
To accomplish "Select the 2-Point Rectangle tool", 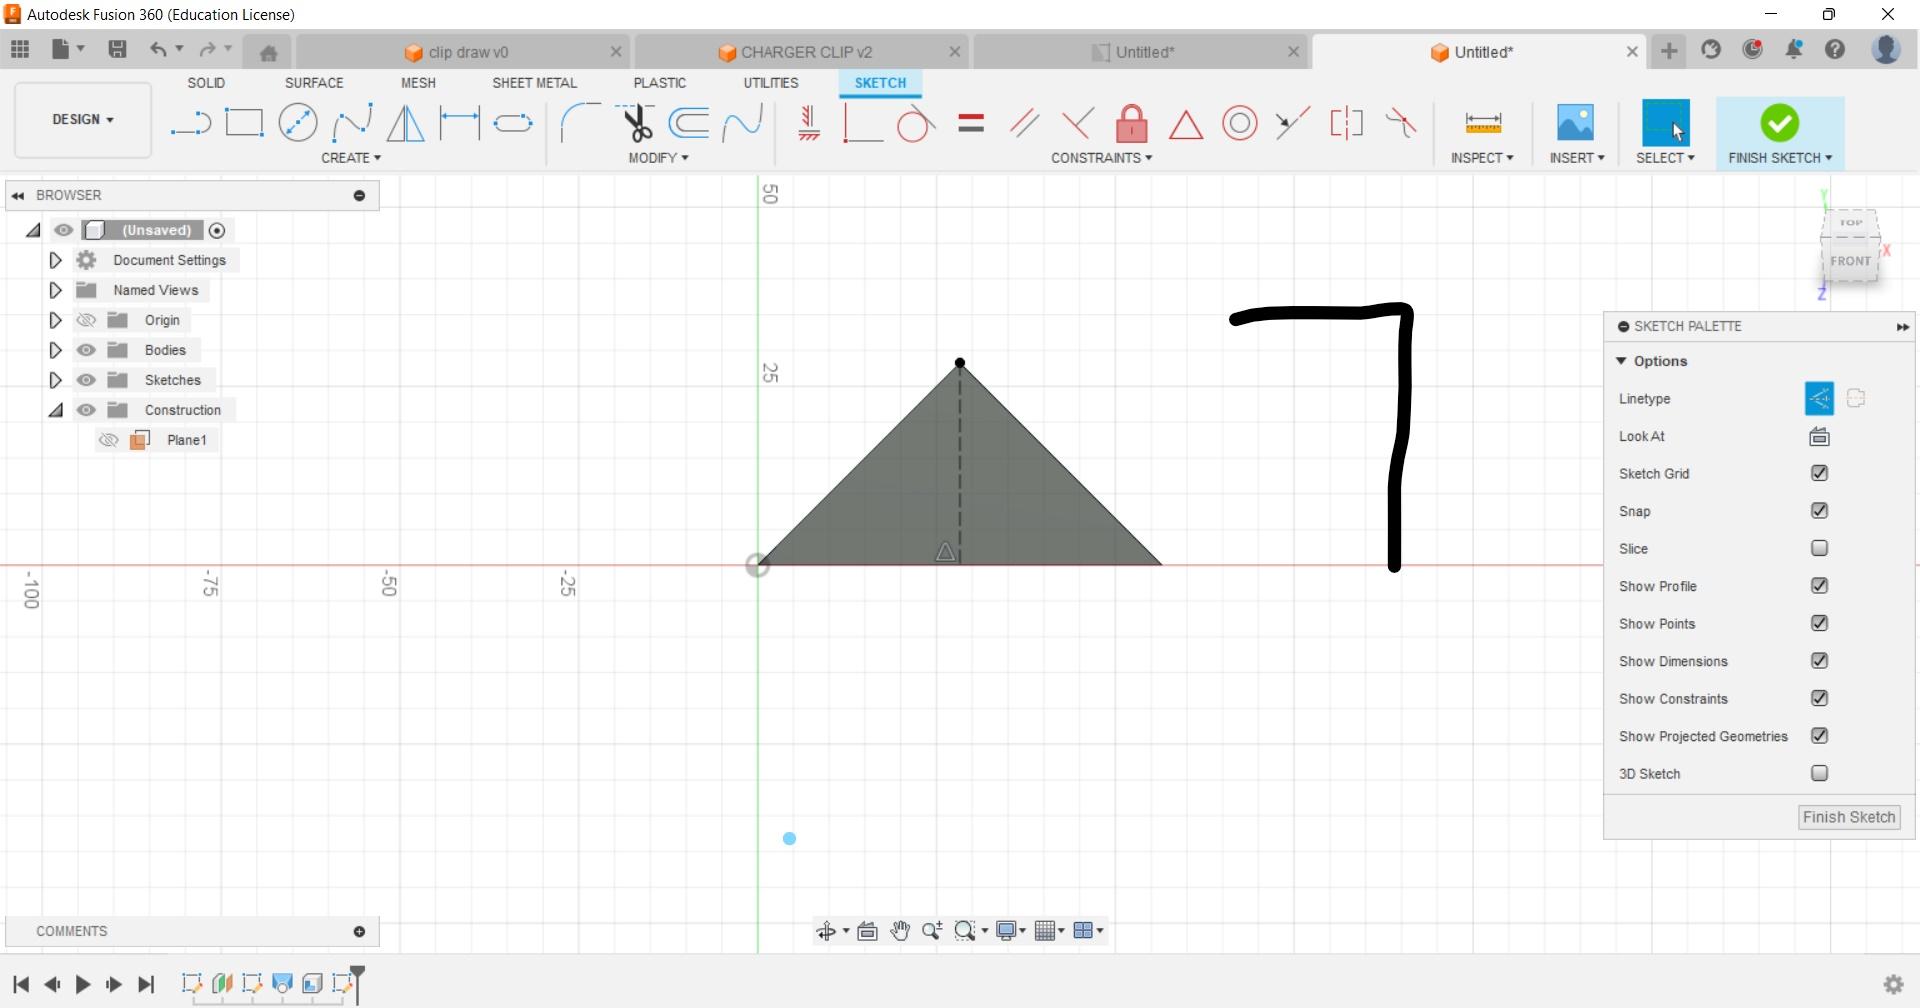I will click(244, 122).
